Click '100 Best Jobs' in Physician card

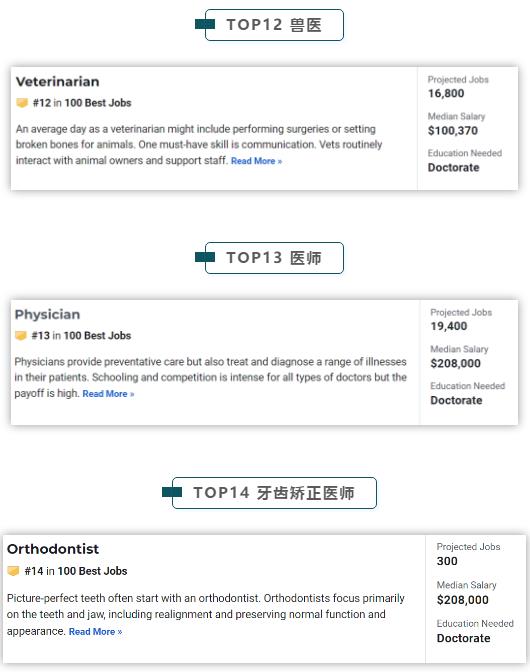97,336
